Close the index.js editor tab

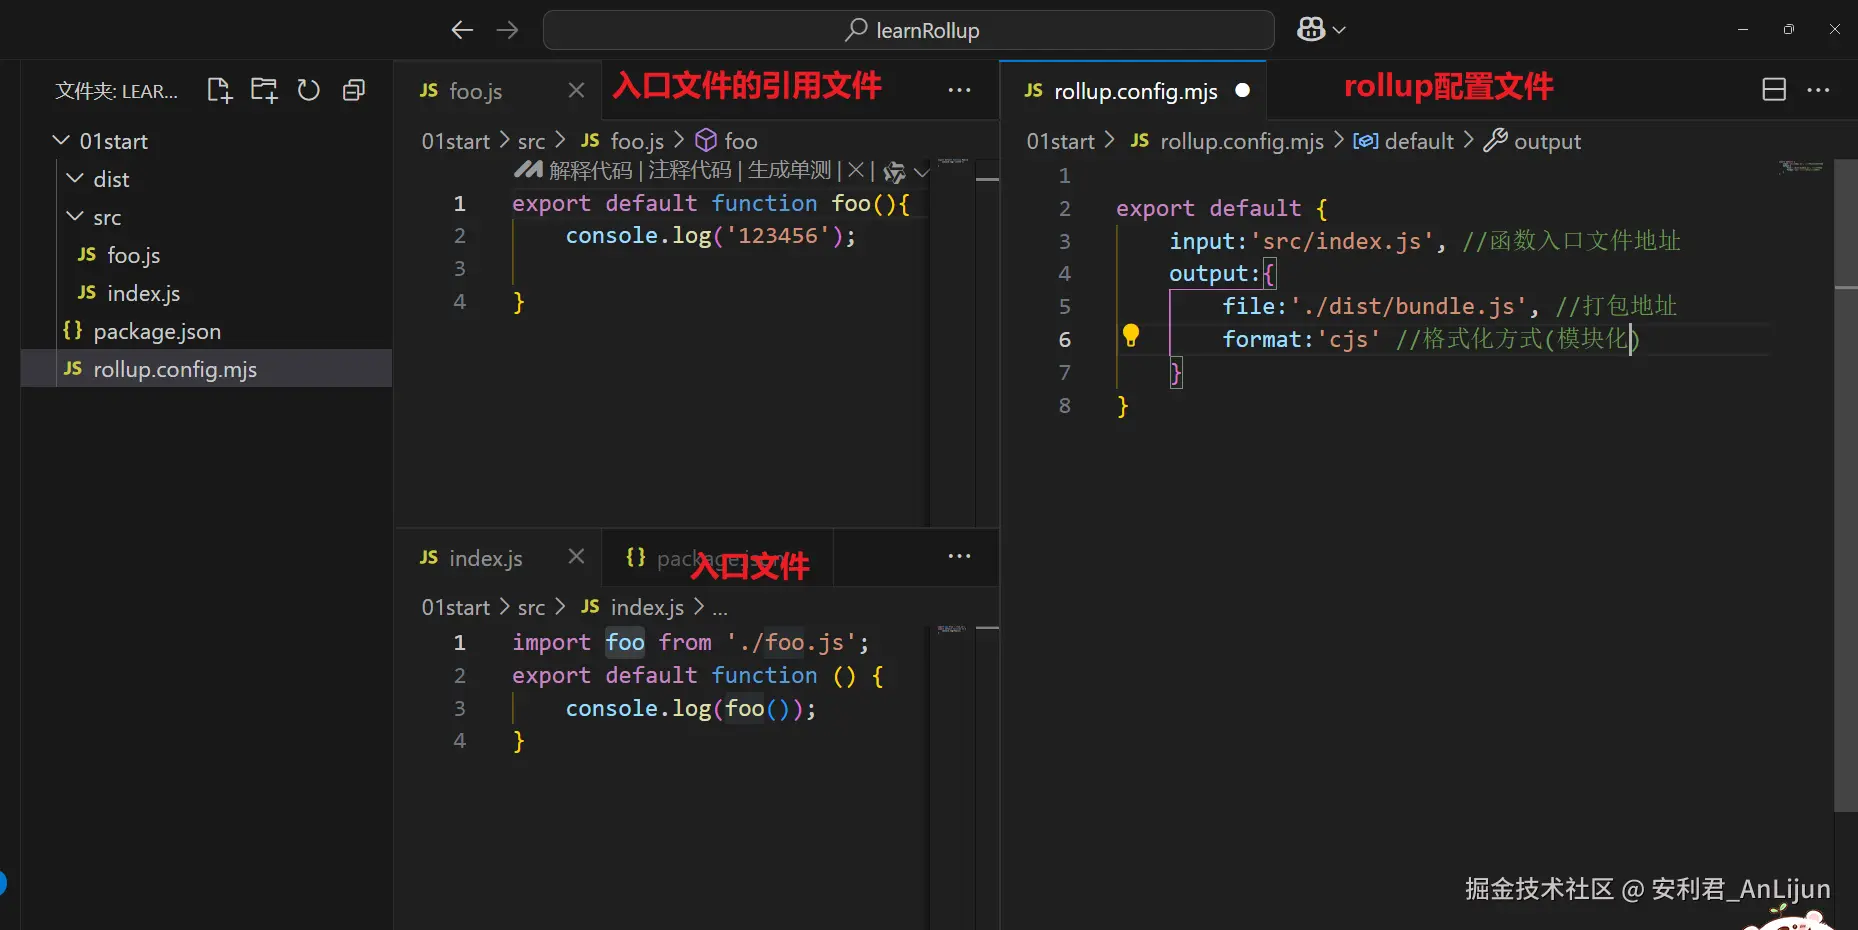[576, 557]
